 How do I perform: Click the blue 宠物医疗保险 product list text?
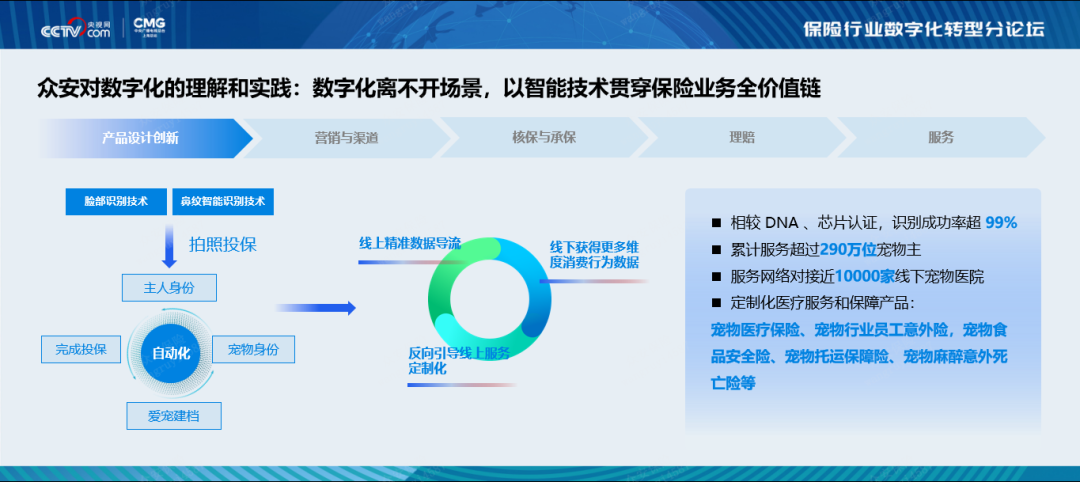pos(859,356)
